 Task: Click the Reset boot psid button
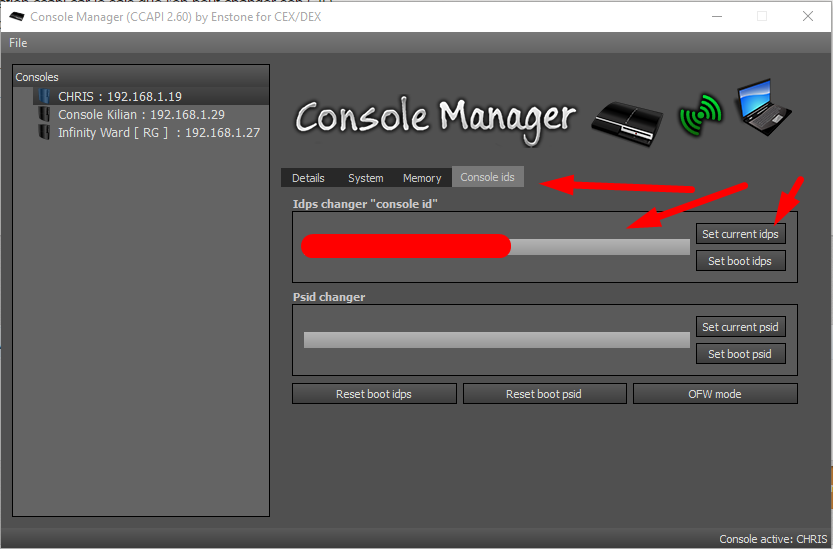(x=545, y=394)
